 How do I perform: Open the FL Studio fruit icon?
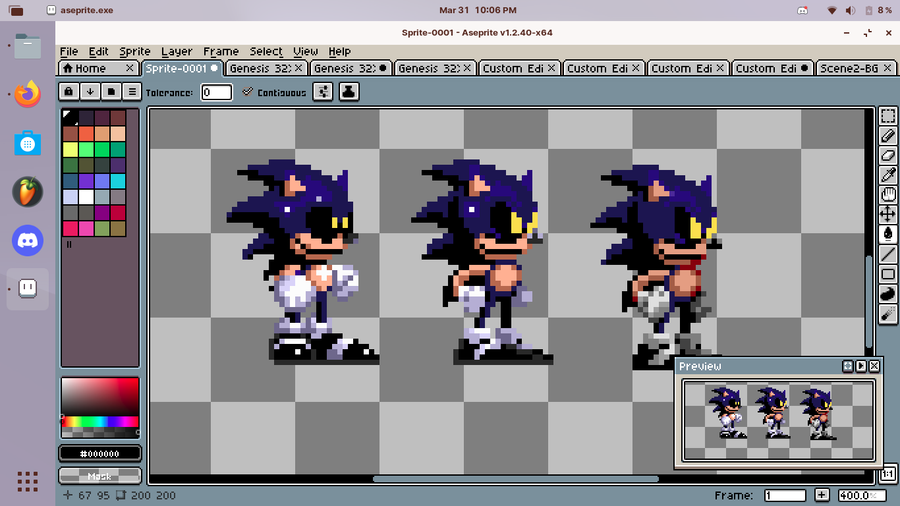click(x=28, y=191)
